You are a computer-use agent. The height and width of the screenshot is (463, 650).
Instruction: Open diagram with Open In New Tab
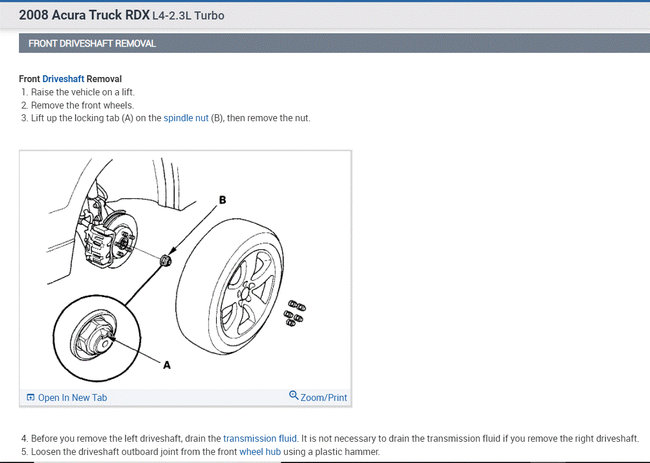point(72,398)
